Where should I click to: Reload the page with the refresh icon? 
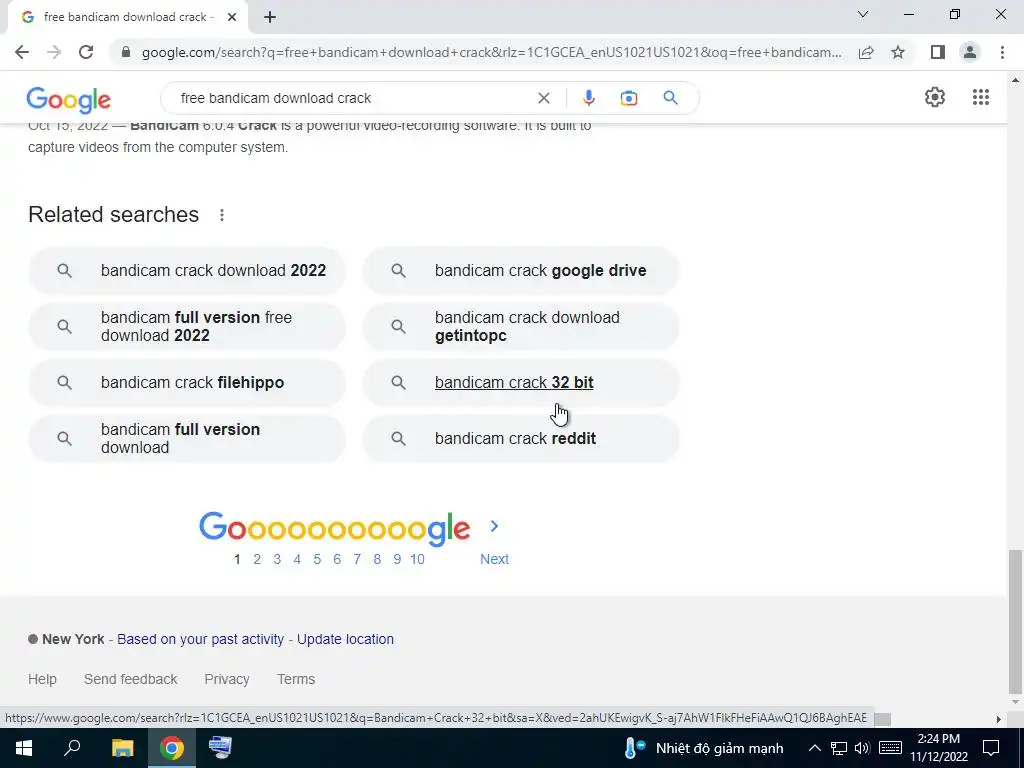[x=86, y=52]
